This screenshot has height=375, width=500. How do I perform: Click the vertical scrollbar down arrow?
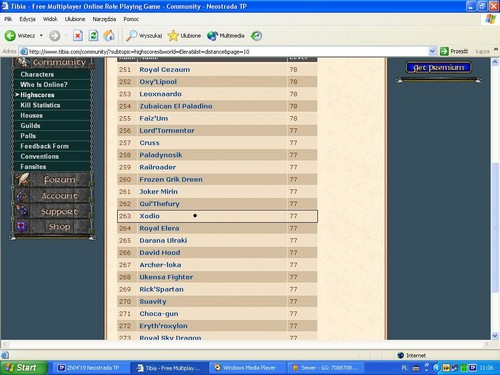(x=495, y=335)
